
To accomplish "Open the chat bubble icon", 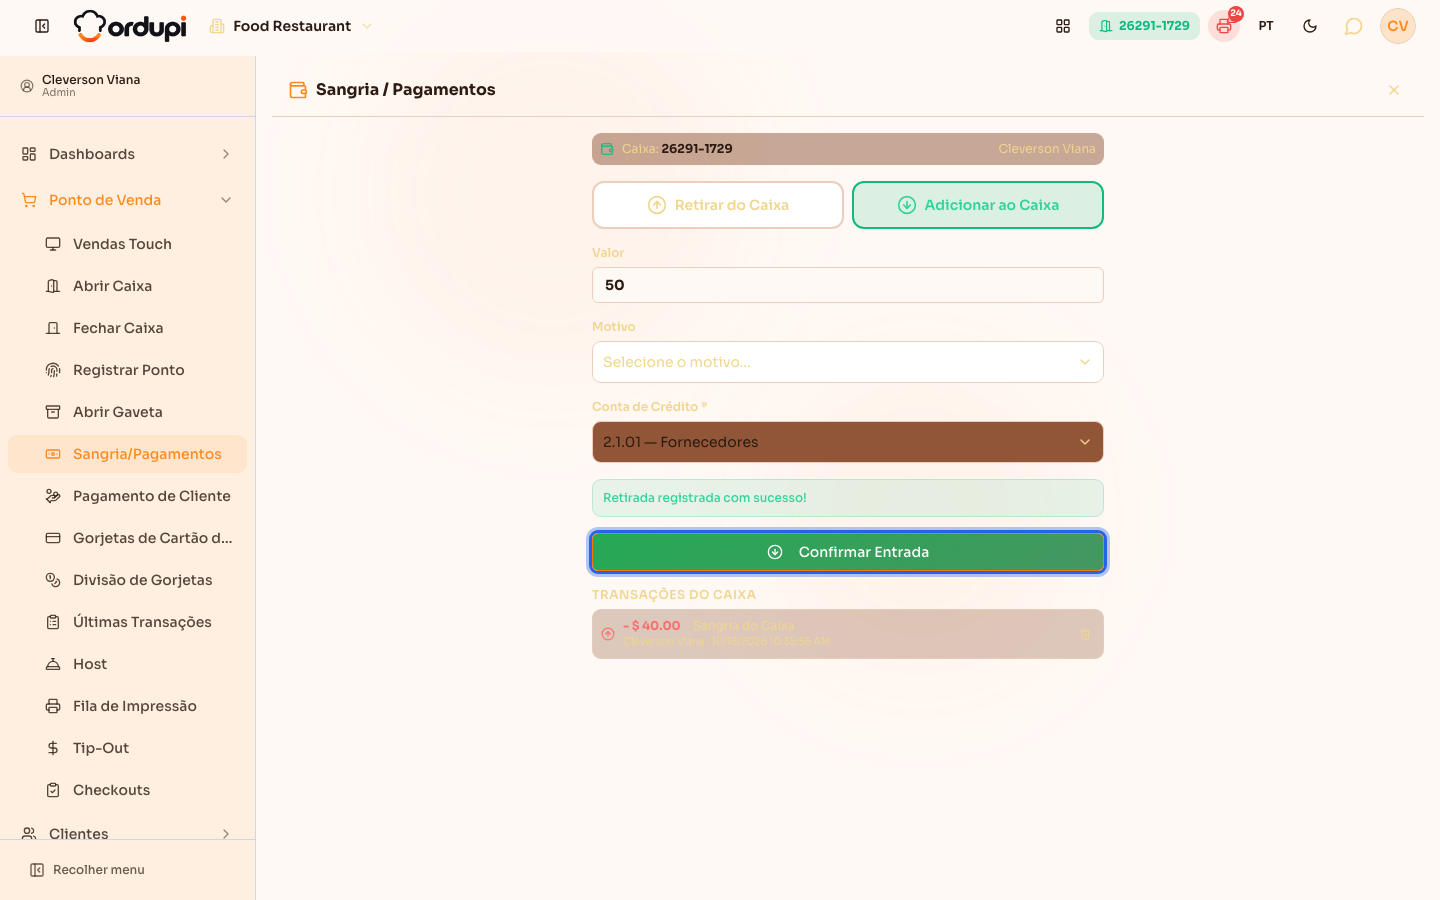I will 1353,26.
